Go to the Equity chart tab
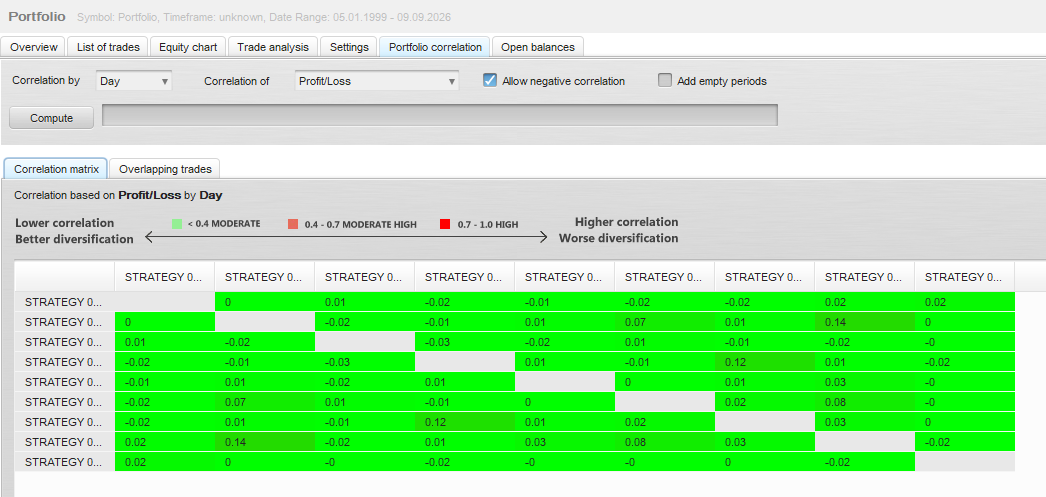1046x497 pixels. coord(188,47)
